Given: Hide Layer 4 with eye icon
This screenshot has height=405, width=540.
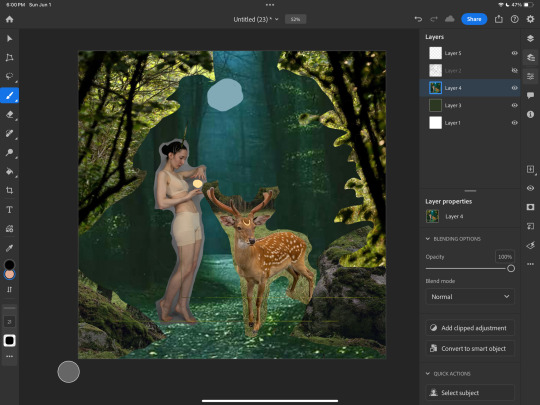Looking at the screenshot, I should (x=515, y=88).
